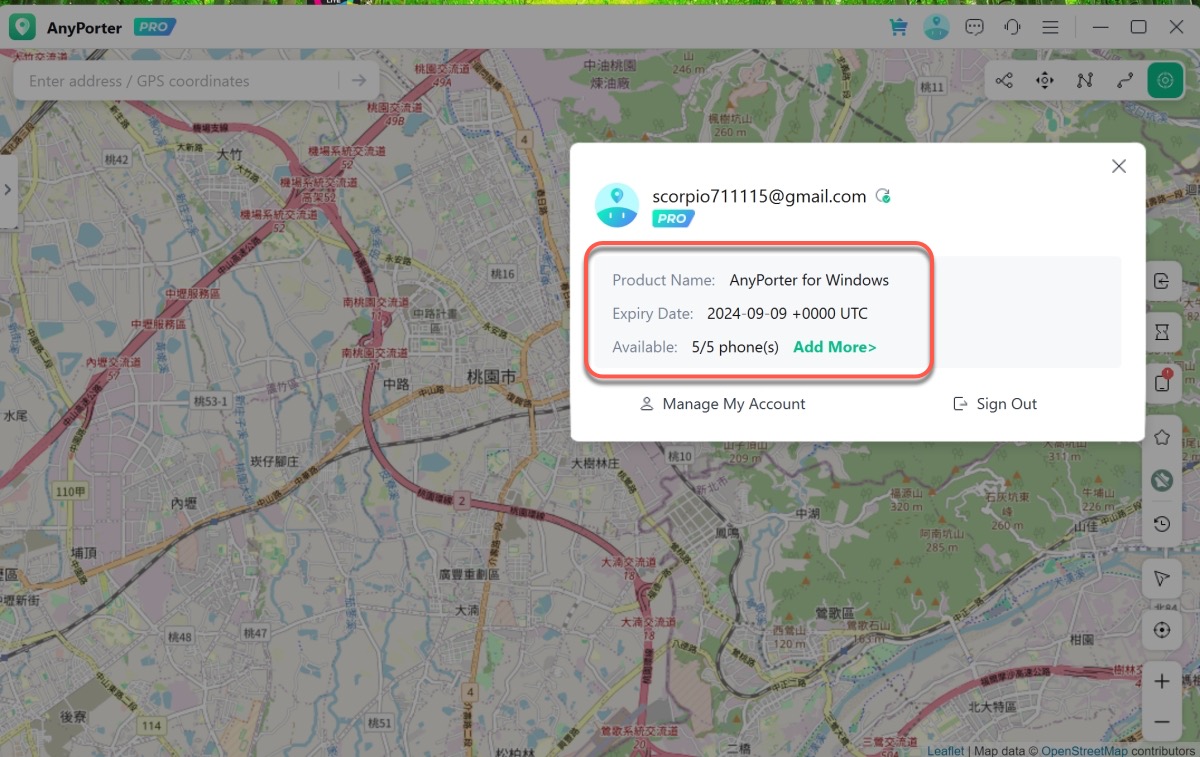Click the paper-plane location arrow icon
1200x757 pixels.
(1161, 579)
